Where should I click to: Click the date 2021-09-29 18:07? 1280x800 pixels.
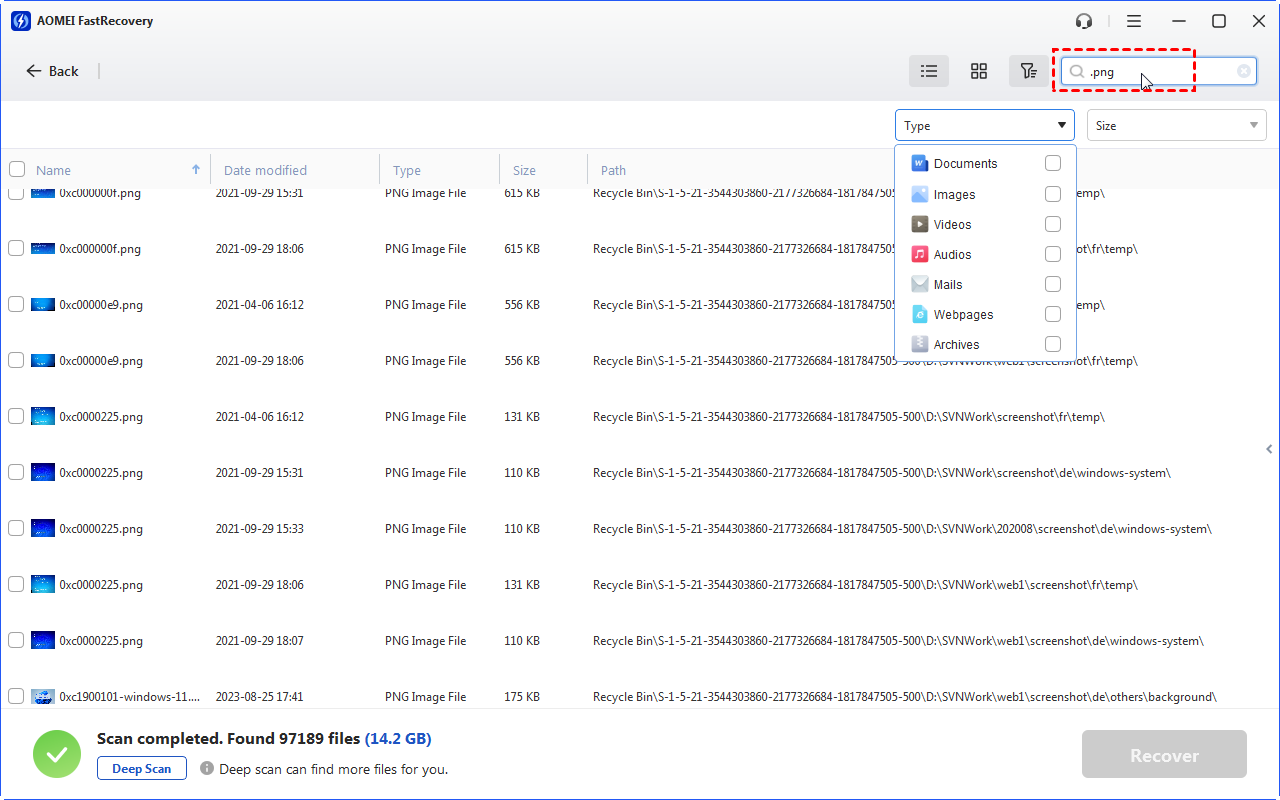click(x=259, y=641)
